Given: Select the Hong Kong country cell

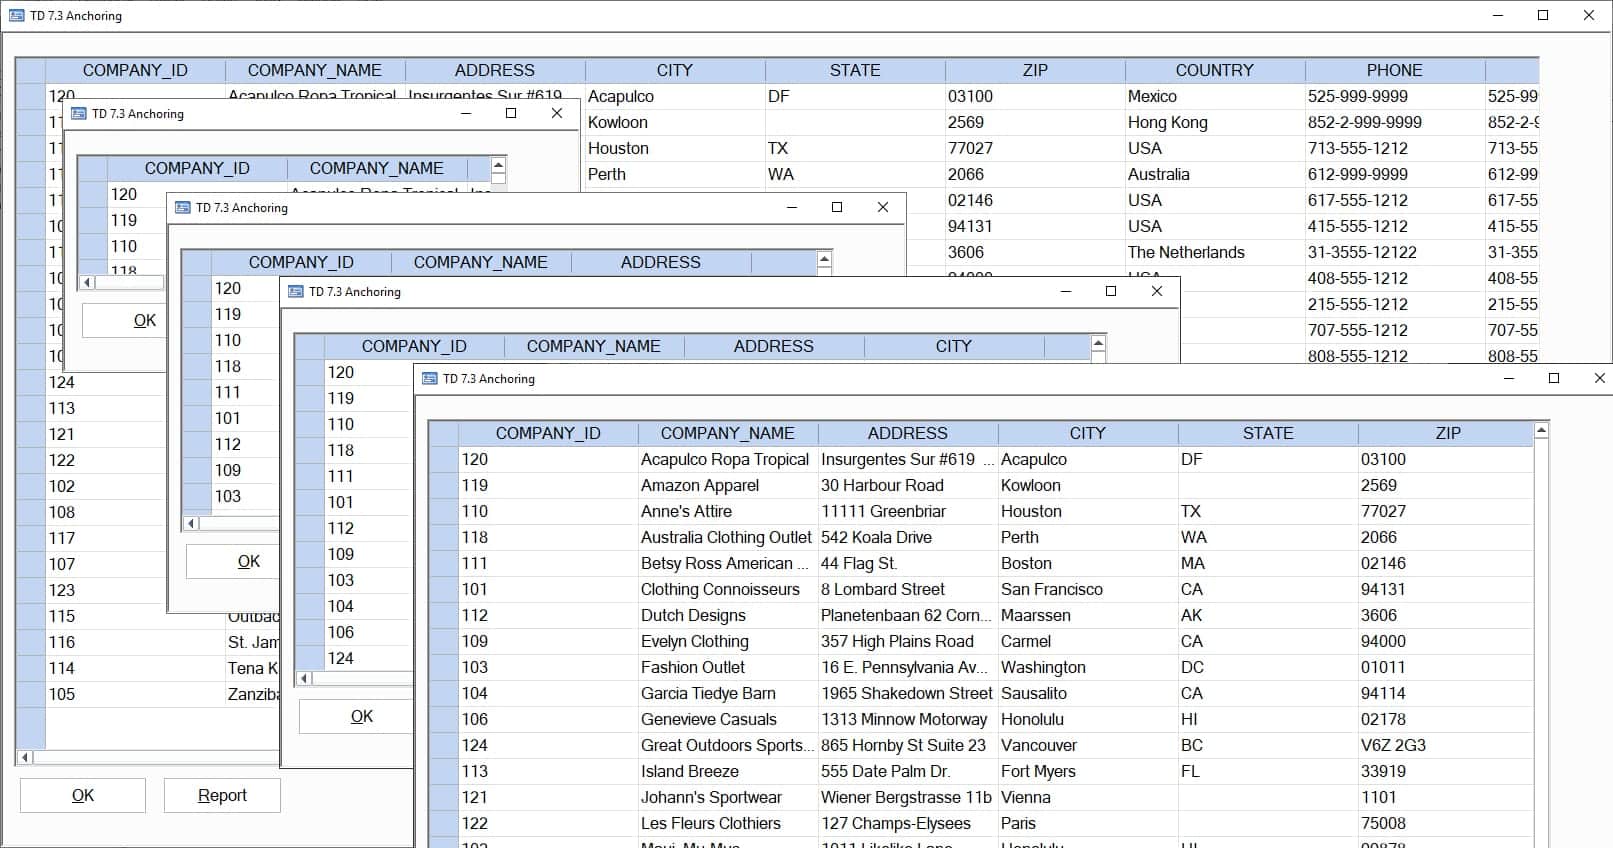Looking at the screenshot, I should coord(1167,122).
